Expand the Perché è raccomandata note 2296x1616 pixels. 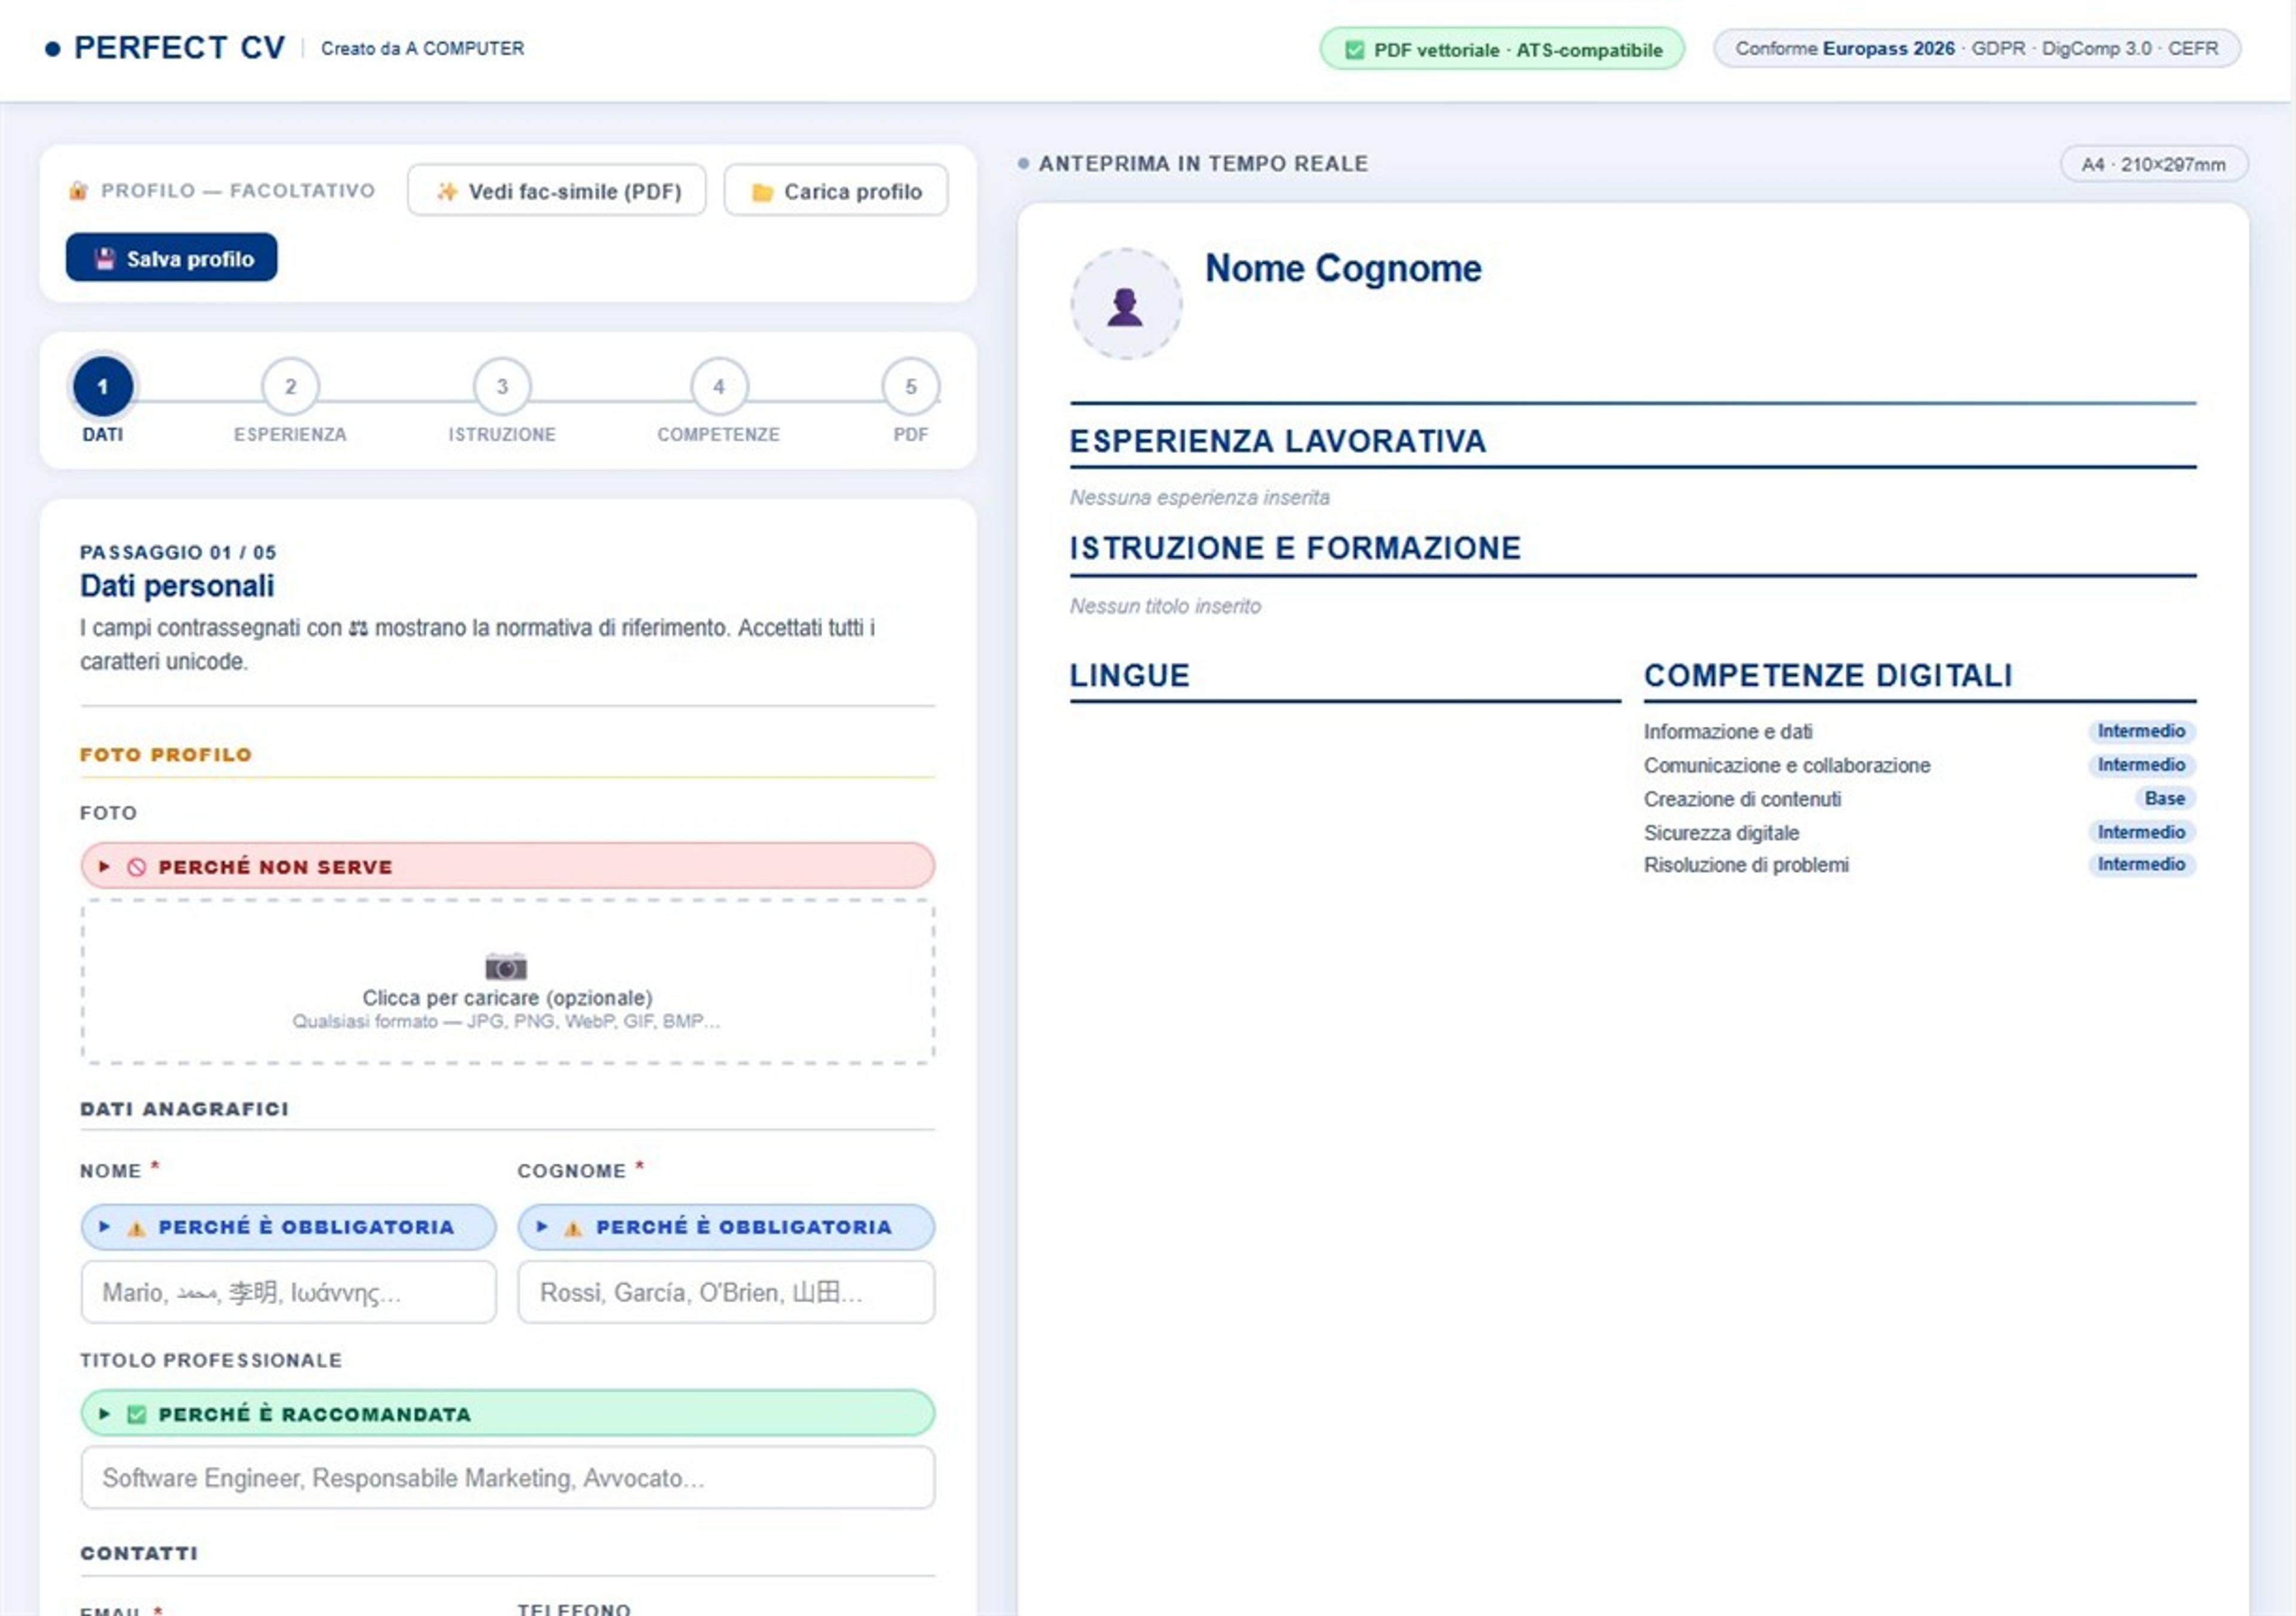[x=508, y=1413]
